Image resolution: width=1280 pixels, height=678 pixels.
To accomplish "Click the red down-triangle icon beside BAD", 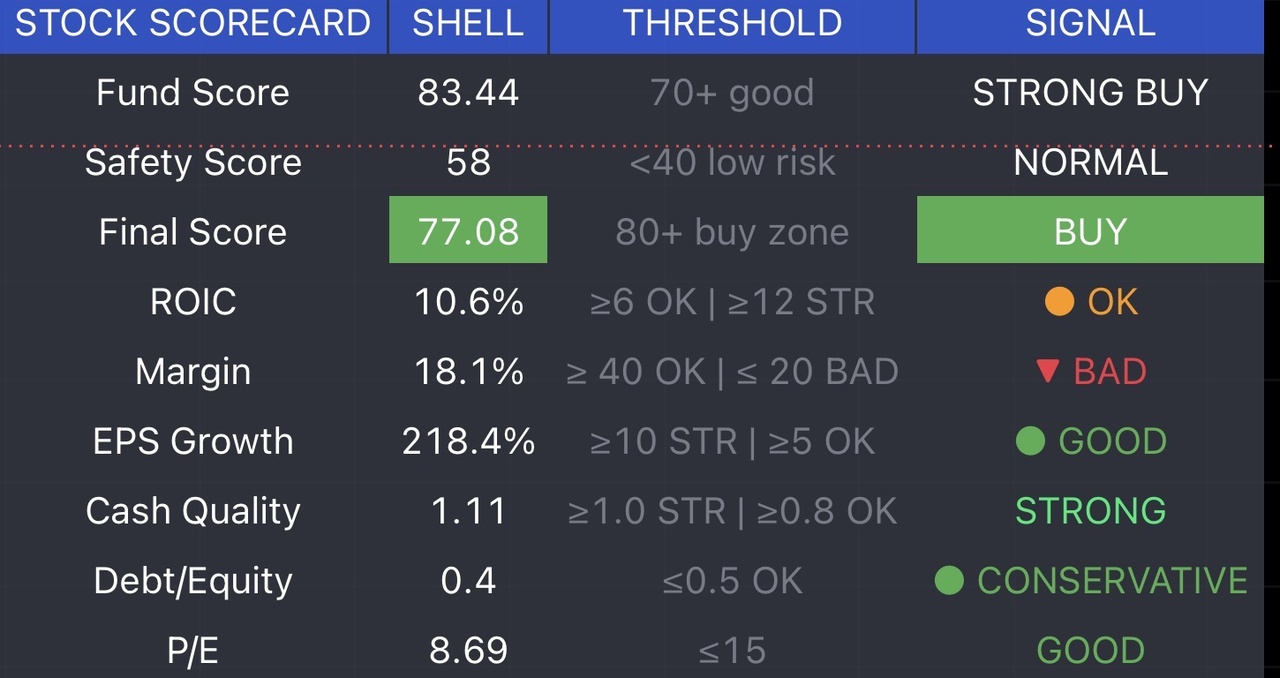I will (x=1048, y=372).
